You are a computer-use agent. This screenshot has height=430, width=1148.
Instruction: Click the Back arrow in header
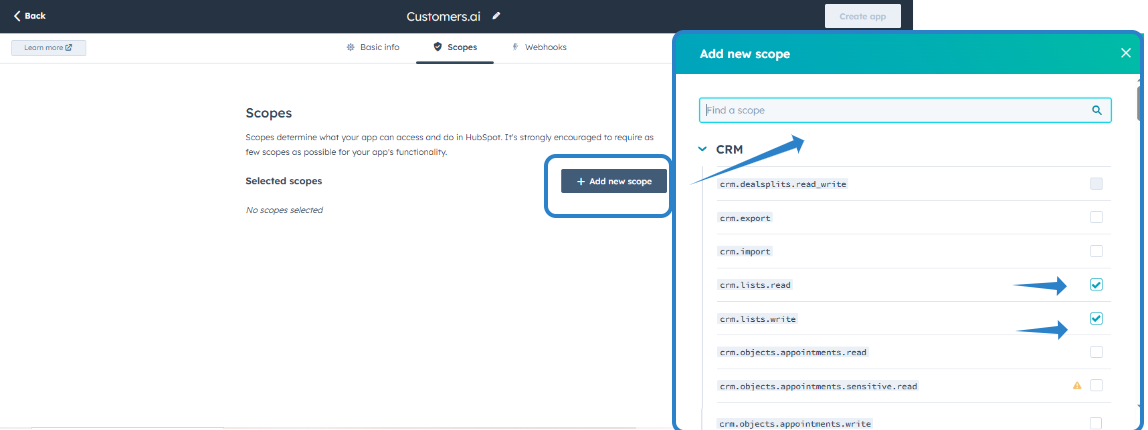point(18,15)
